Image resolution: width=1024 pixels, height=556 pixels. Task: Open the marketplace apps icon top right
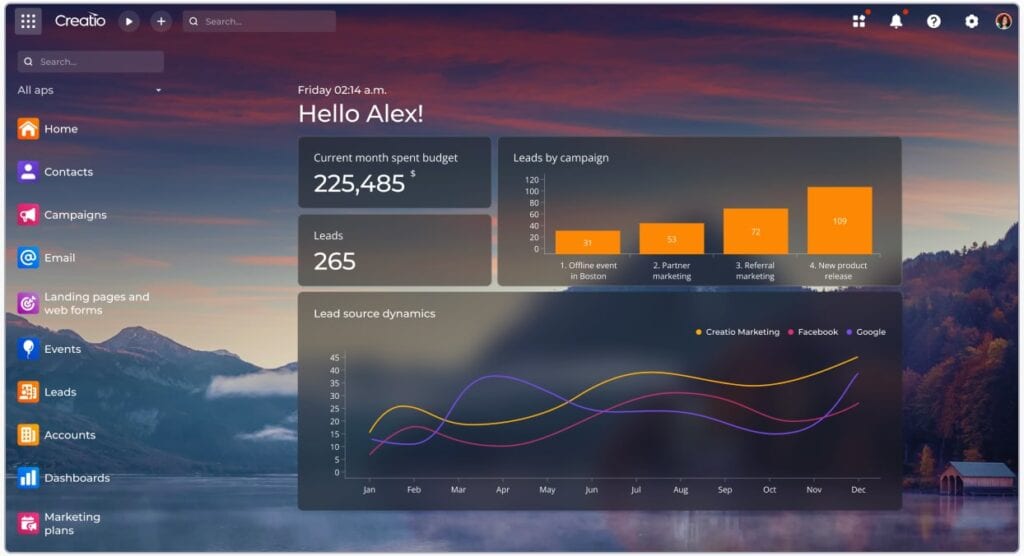(x=859, y=21)
